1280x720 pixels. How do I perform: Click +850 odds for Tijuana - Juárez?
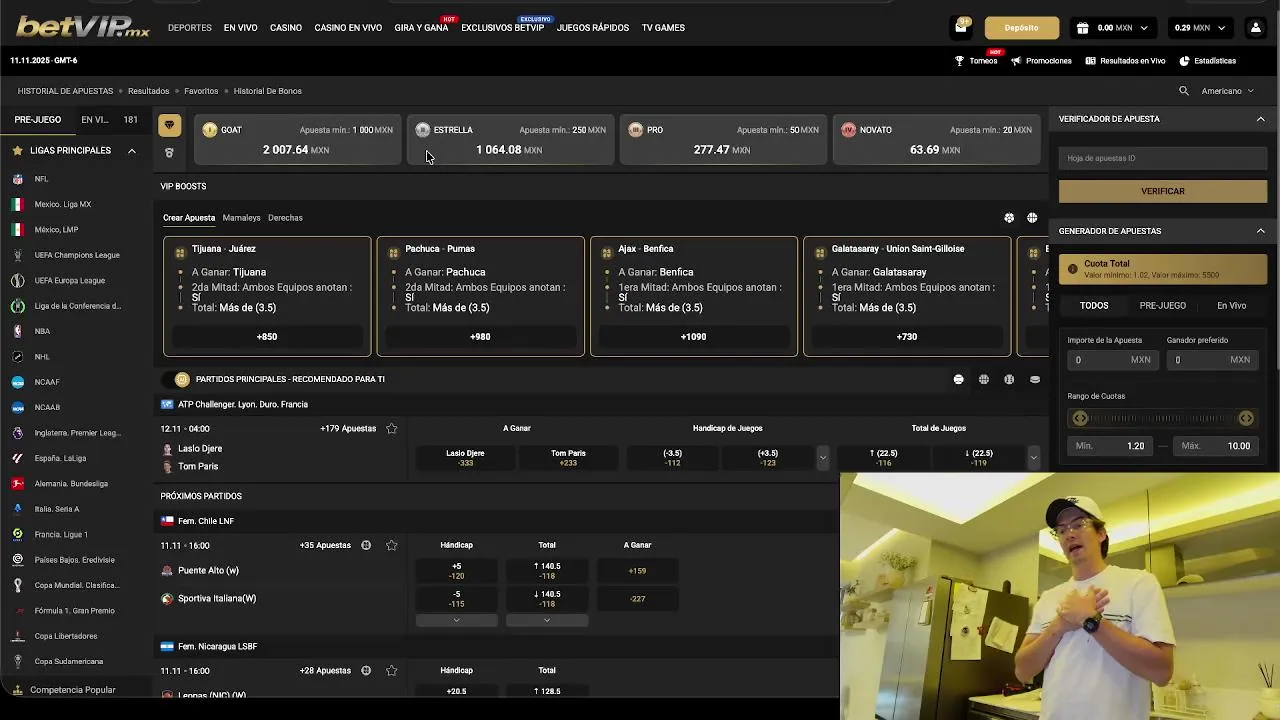(x=267, y=337)
